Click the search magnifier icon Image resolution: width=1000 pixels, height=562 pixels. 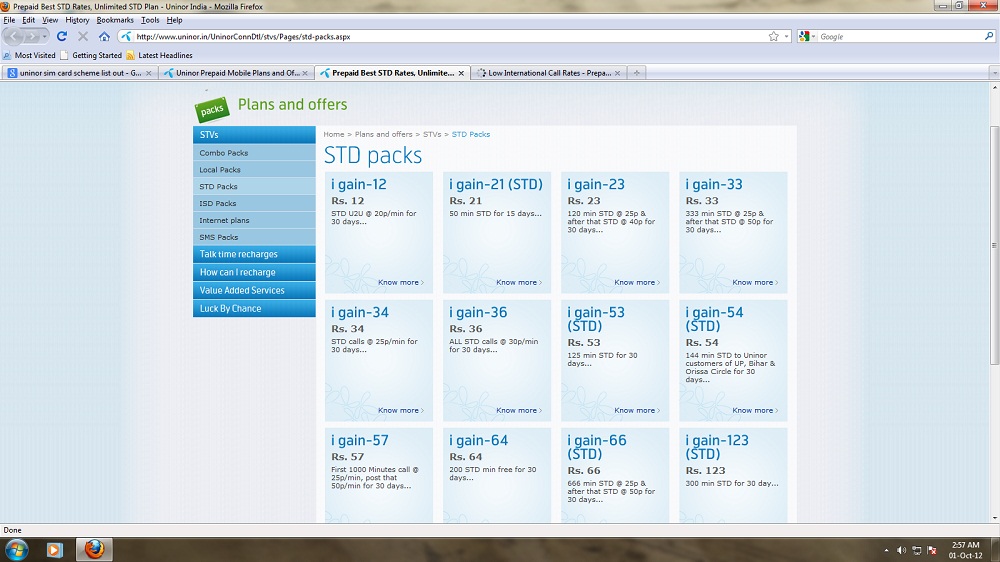tap(989, 36)
